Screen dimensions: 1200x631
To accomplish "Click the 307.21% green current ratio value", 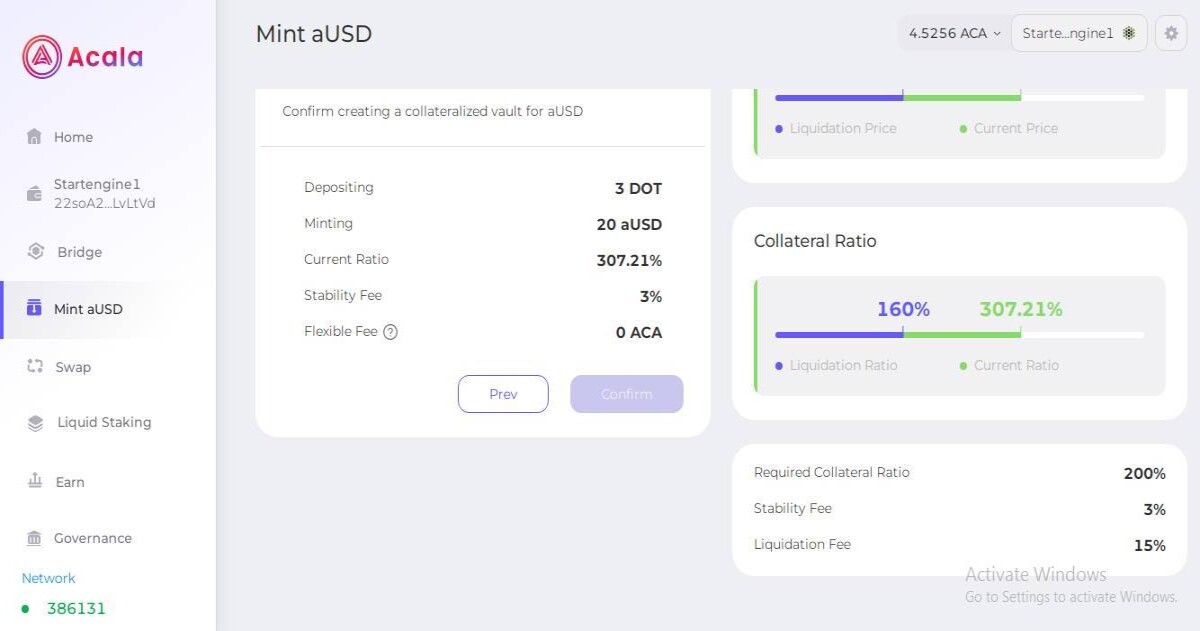I will [x=1021, y=309].
